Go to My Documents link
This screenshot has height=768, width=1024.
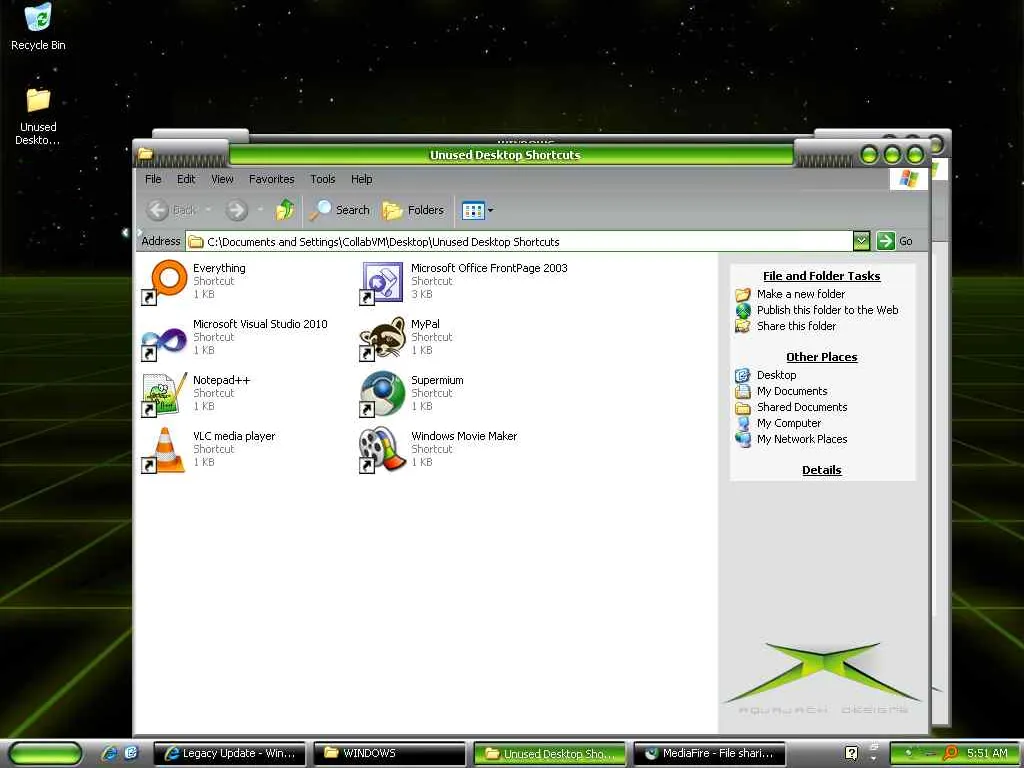pyautogui.click(x=792, y=391)
